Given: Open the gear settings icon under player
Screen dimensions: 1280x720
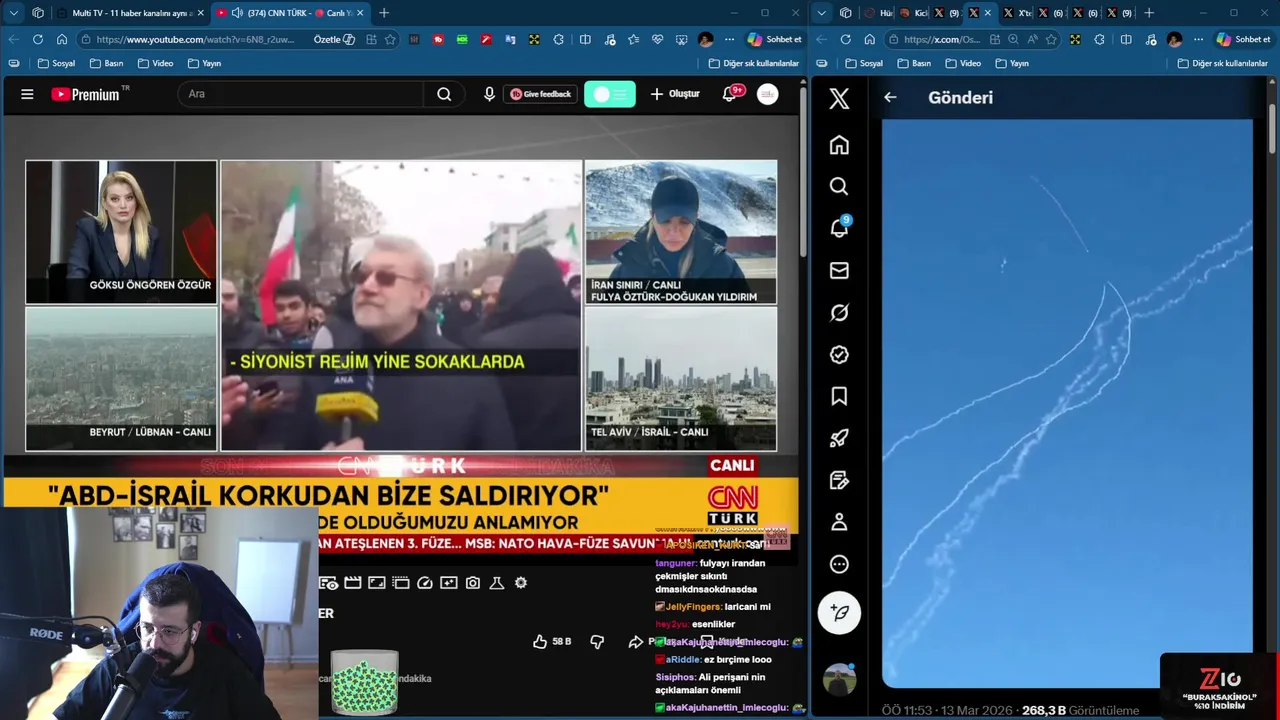Looking at the screenshot, I should coord(521,582).
